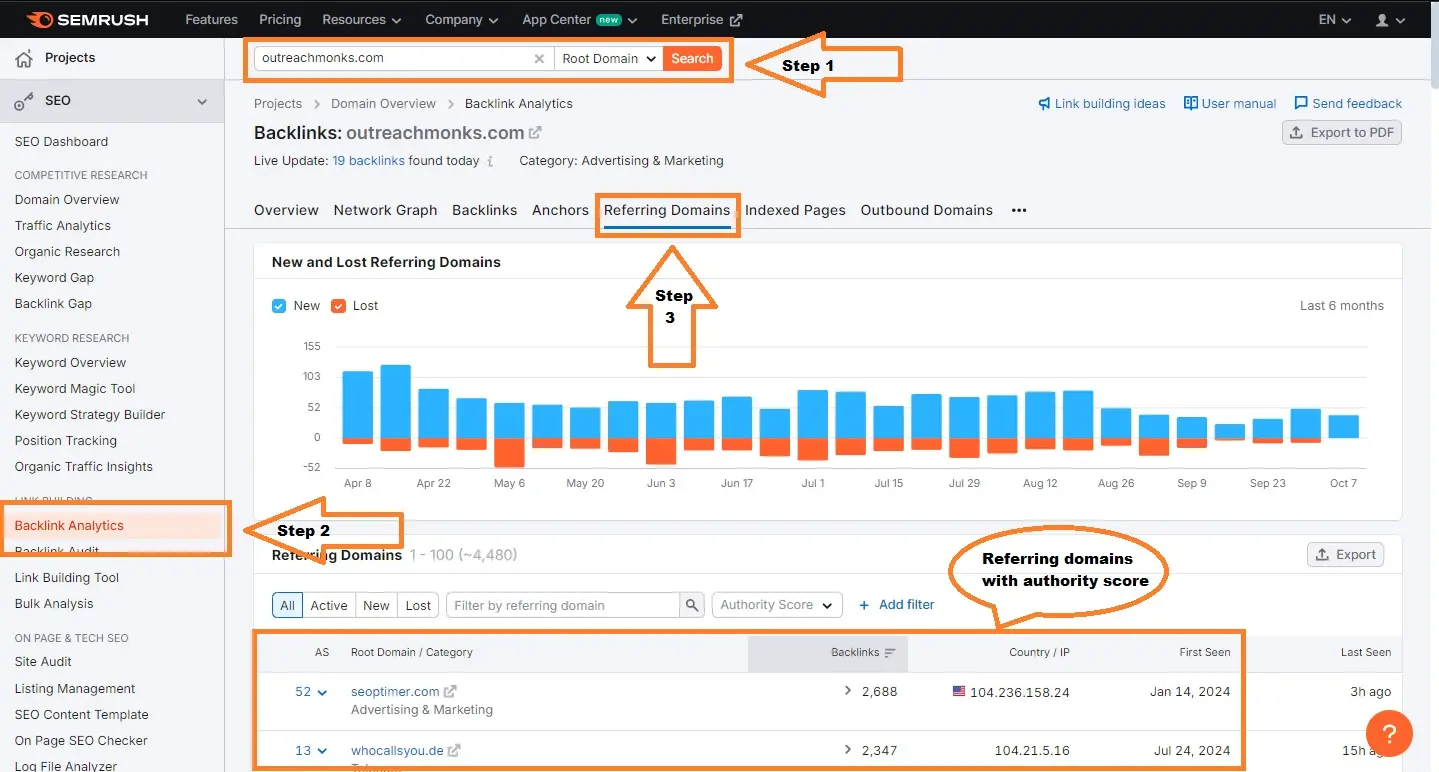This screenshot has height=772, width=1439.
Task: Uncheck the Lost checkbox in the chart legend
Action: [x=336, y=305]
